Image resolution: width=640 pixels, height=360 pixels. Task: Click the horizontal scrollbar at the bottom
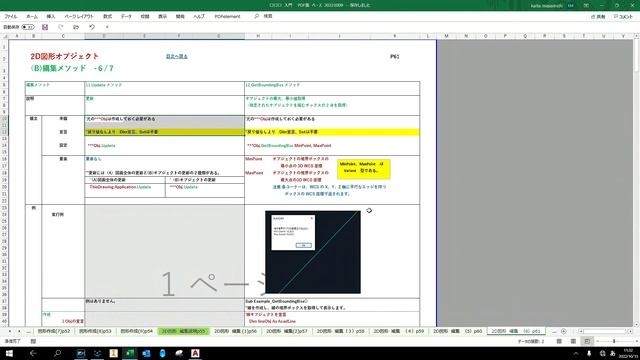click(603, 331)
